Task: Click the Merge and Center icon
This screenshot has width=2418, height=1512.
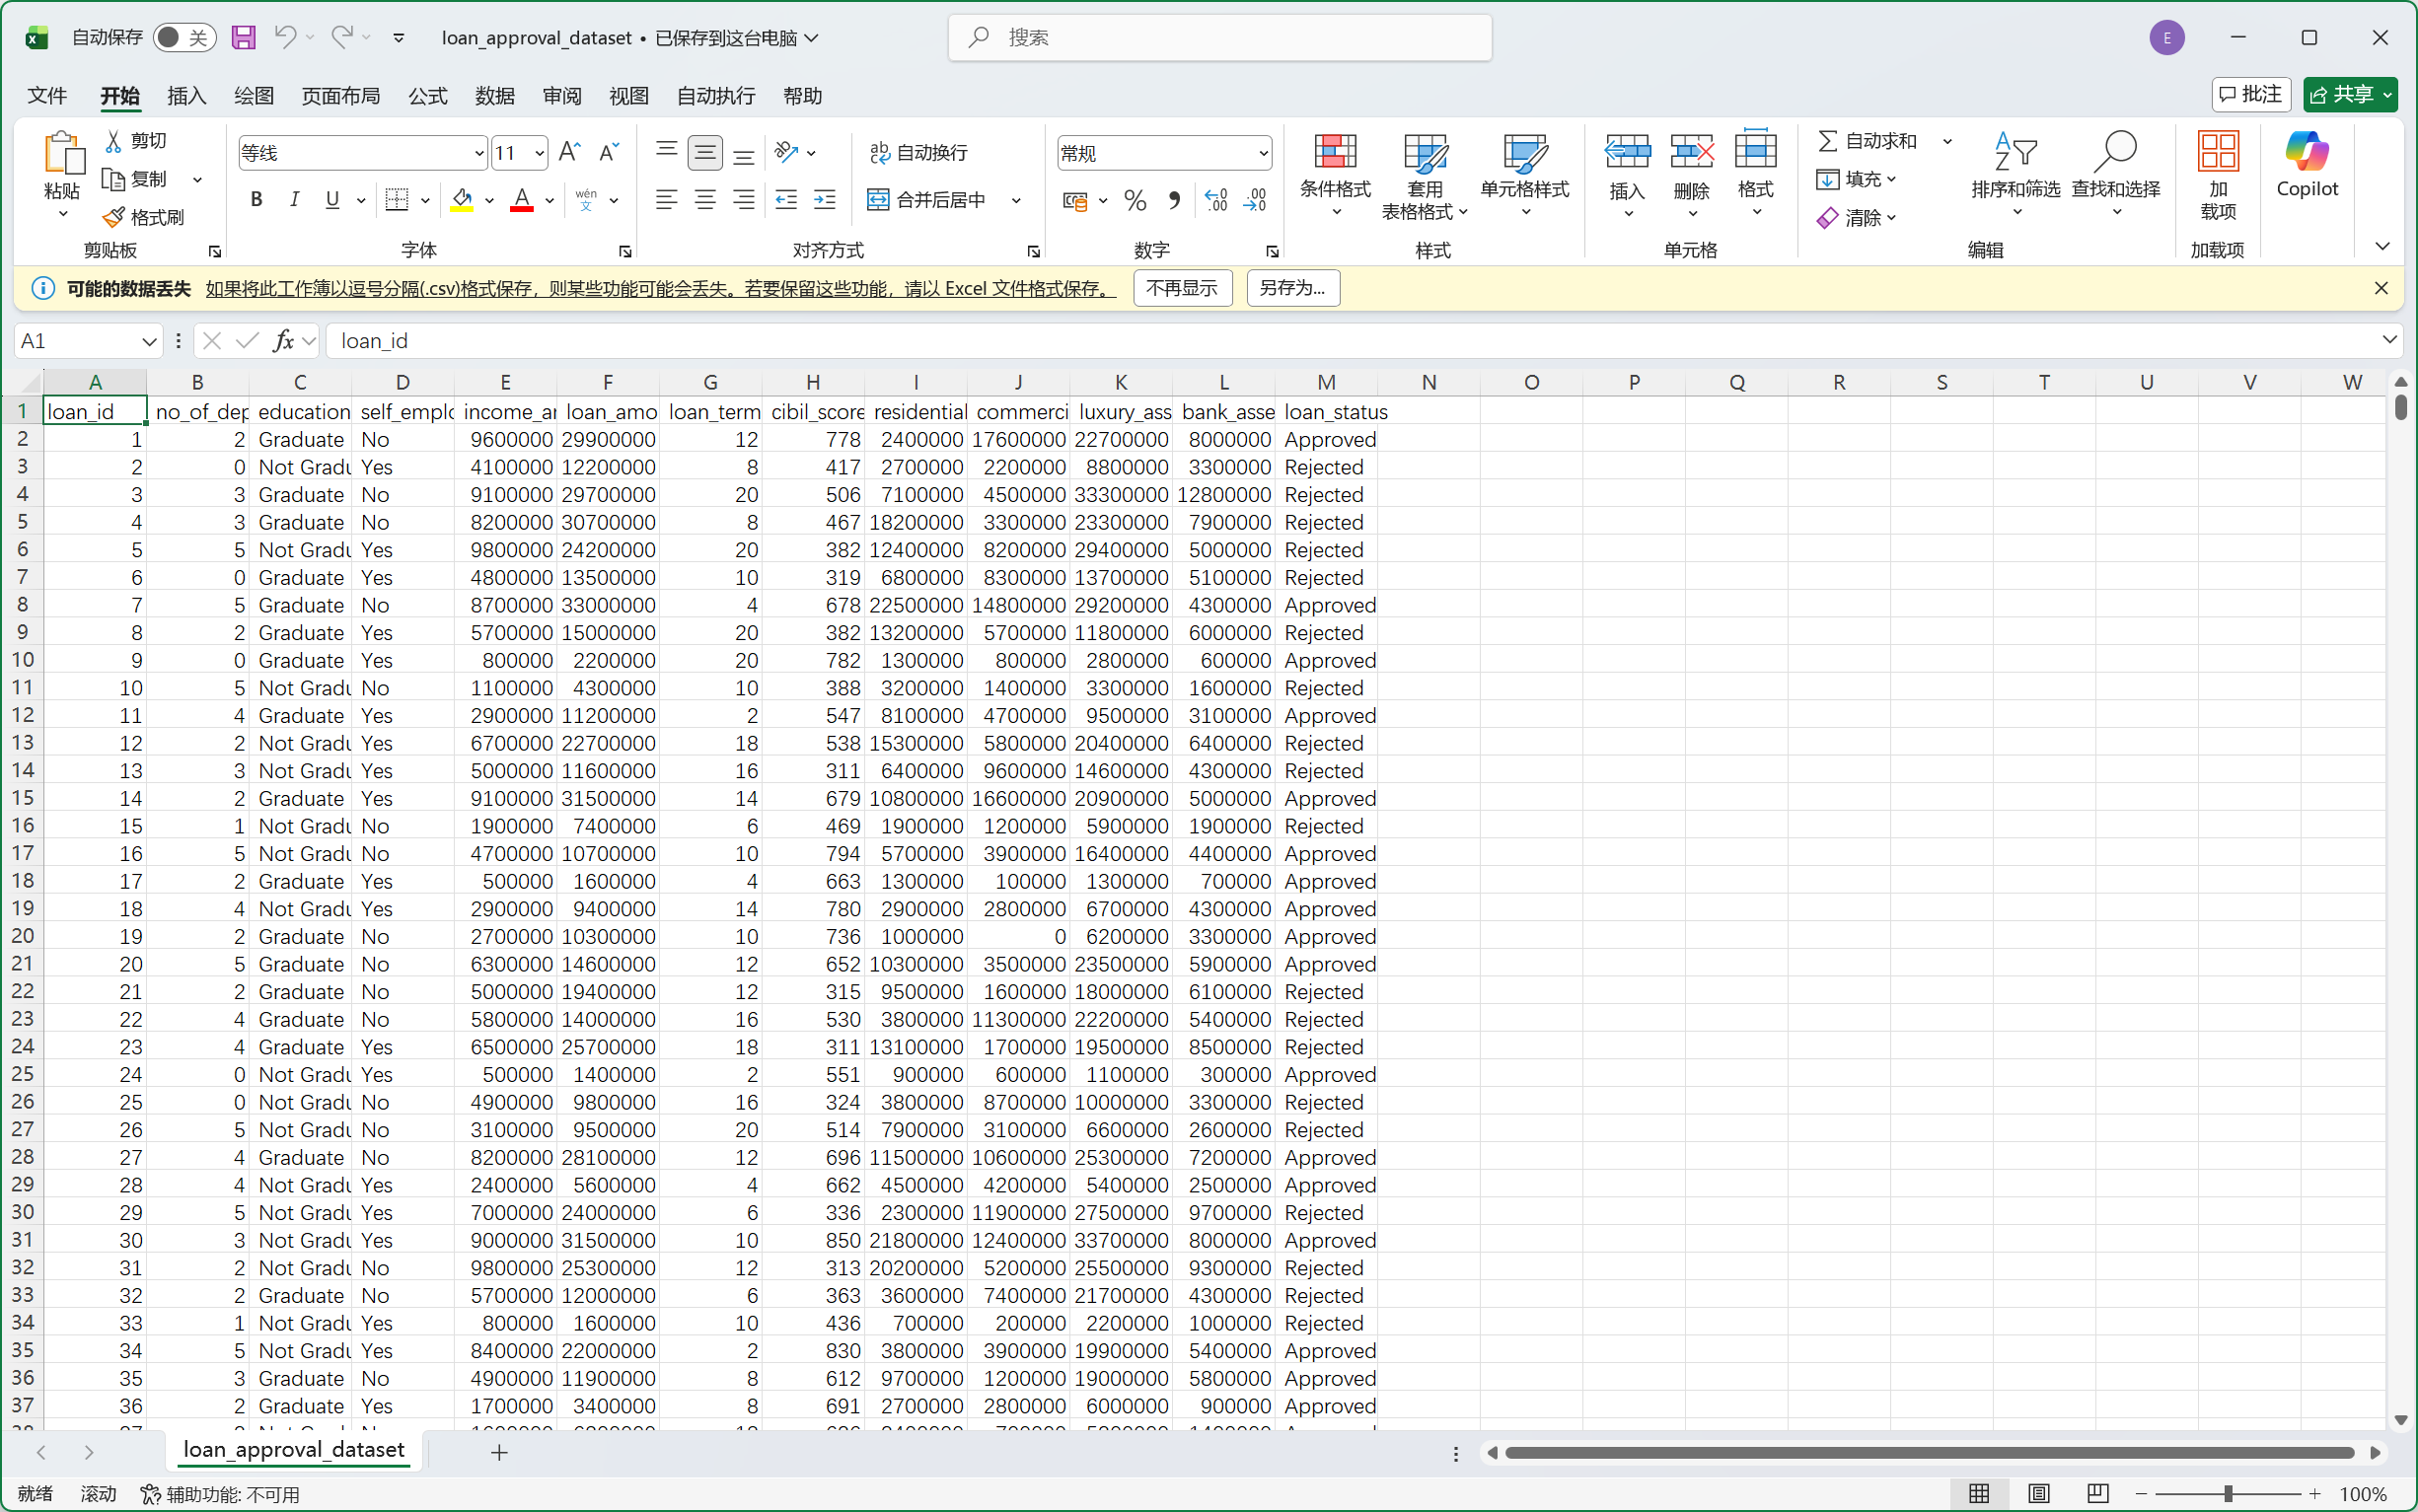Action: click(878, 200)
